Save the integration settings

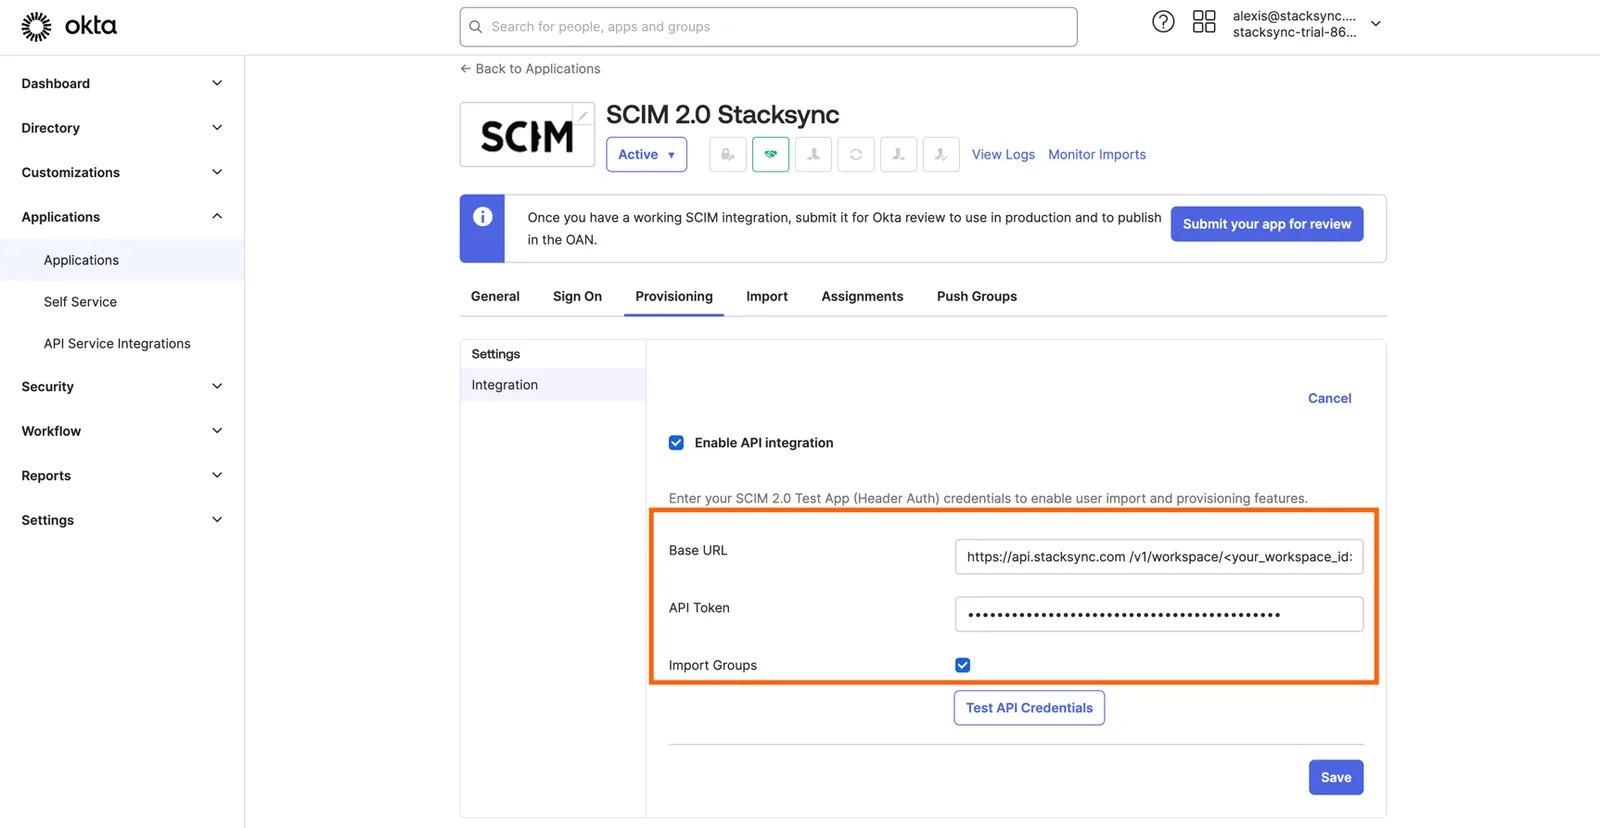pyautogui.click(x=1336, y=778)
